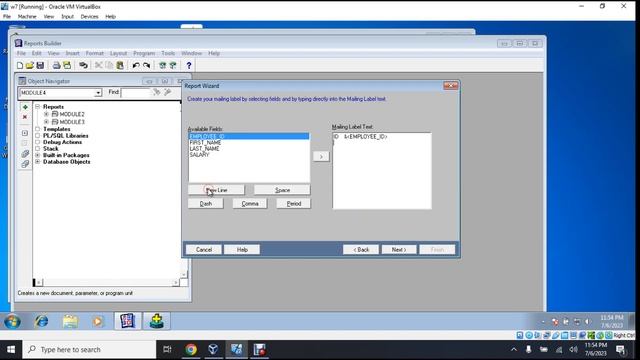This screenshot has width=640, height=360.
Task: Open Windows Explorer folder on Windows 7 taskbar
Action: [70, 322]
